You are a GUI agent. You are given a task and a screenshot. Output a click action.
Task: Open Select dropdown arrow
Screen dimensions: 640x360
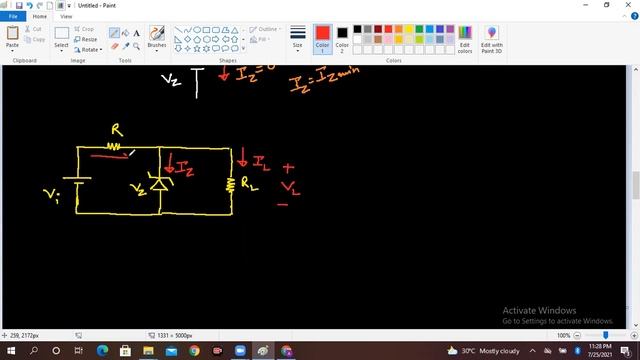coord(61,51)
